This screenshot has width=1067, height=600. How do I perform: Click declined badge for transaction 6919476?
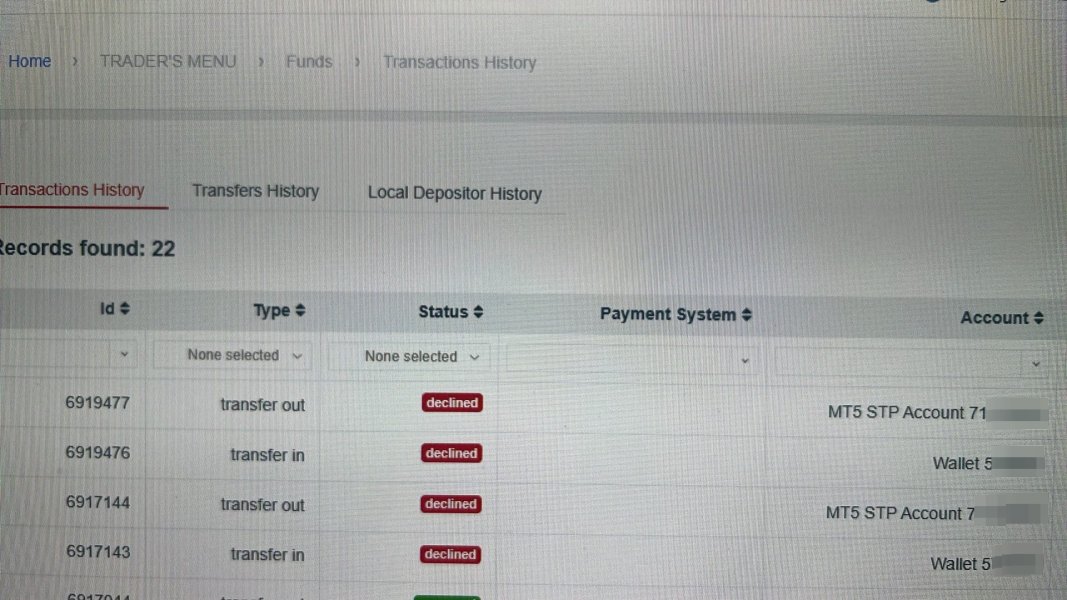(x=451, y=453)
